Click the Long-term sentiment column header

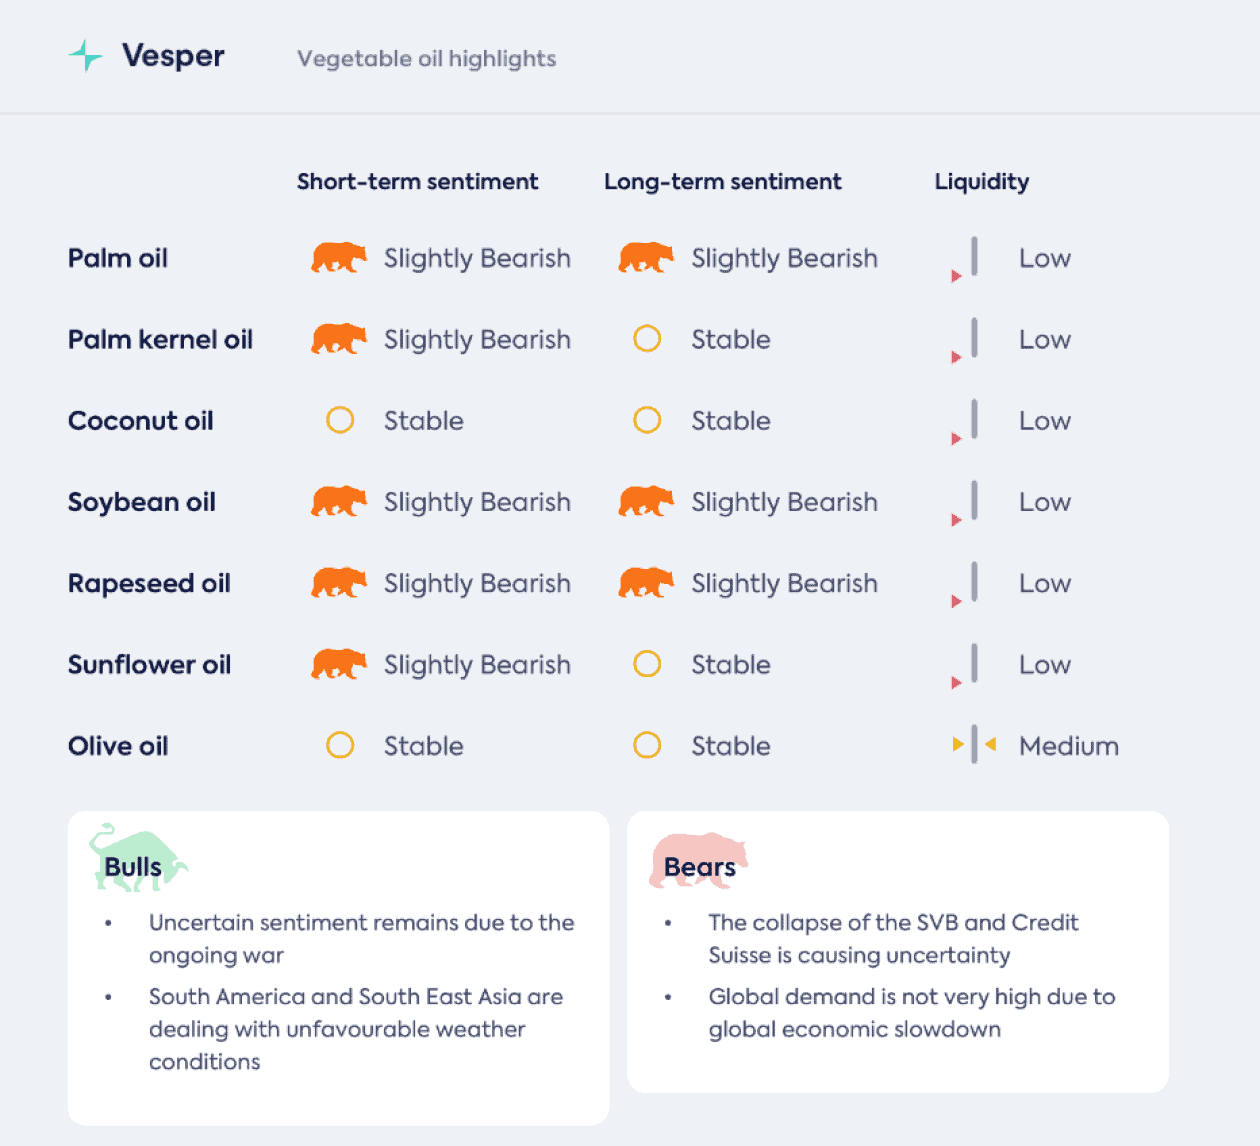point(723,182)
